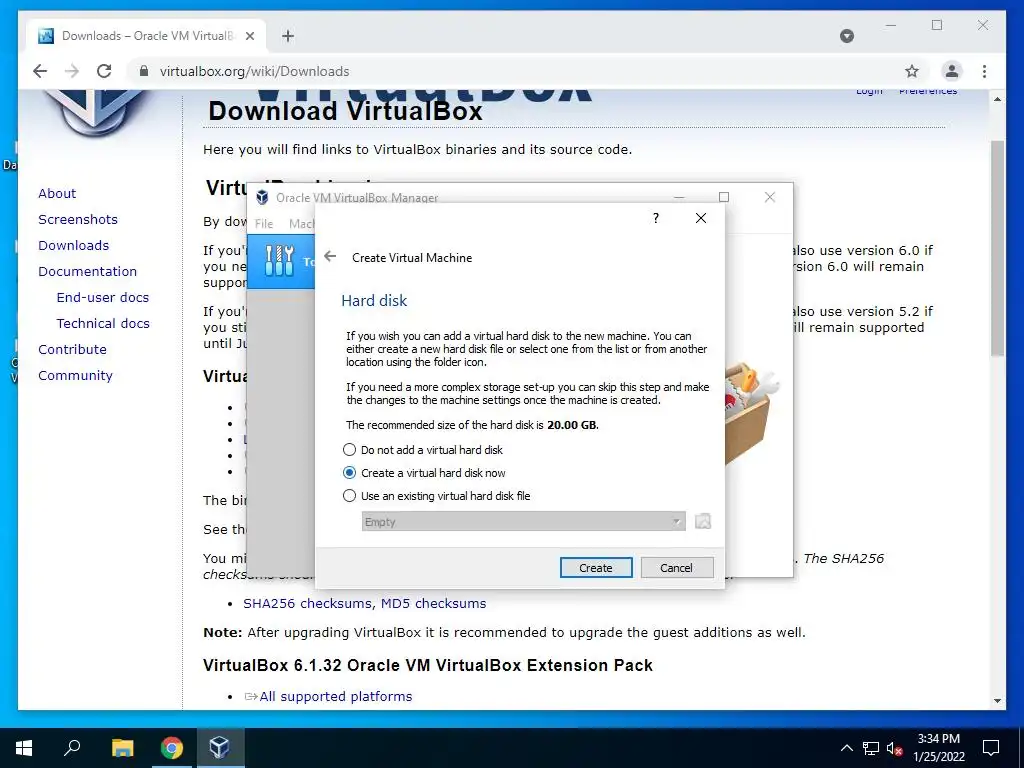This screenshot has width=1024, height=768.
Task: Open the End-user docs link
Action: click(103, 297)
